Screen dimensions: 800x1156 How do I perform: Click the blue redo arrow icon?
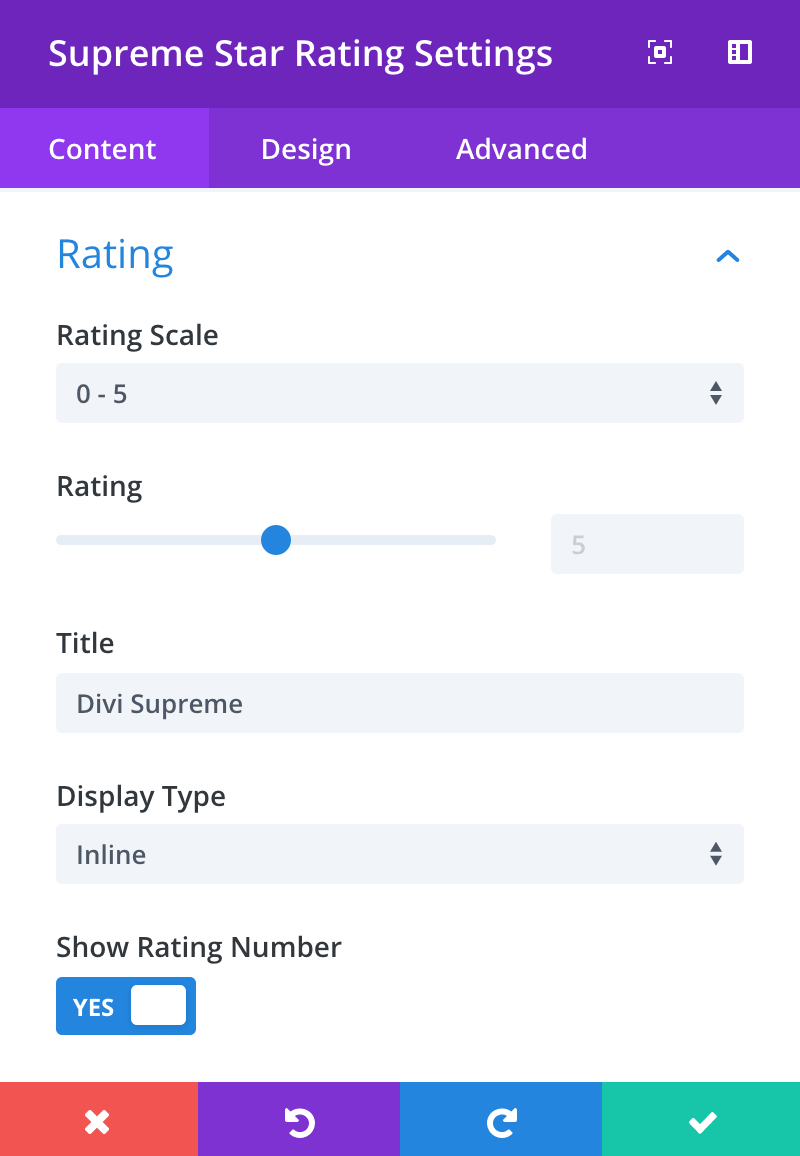tap(500, 1122)
